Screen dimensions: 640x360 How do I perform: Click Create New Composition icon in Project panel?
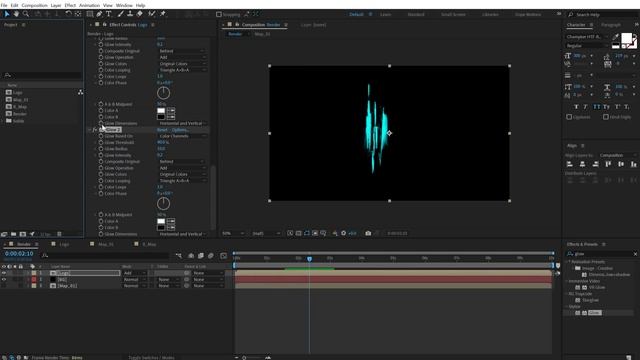point(23,234)
